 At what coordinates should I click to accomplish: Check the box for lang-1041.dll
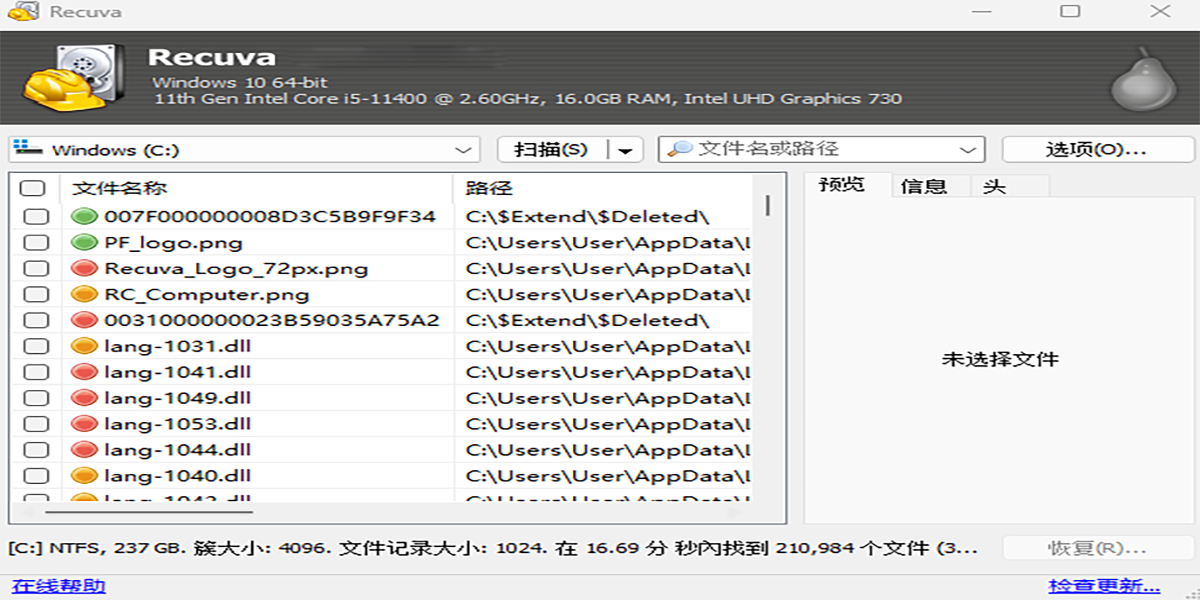point(36,372)
